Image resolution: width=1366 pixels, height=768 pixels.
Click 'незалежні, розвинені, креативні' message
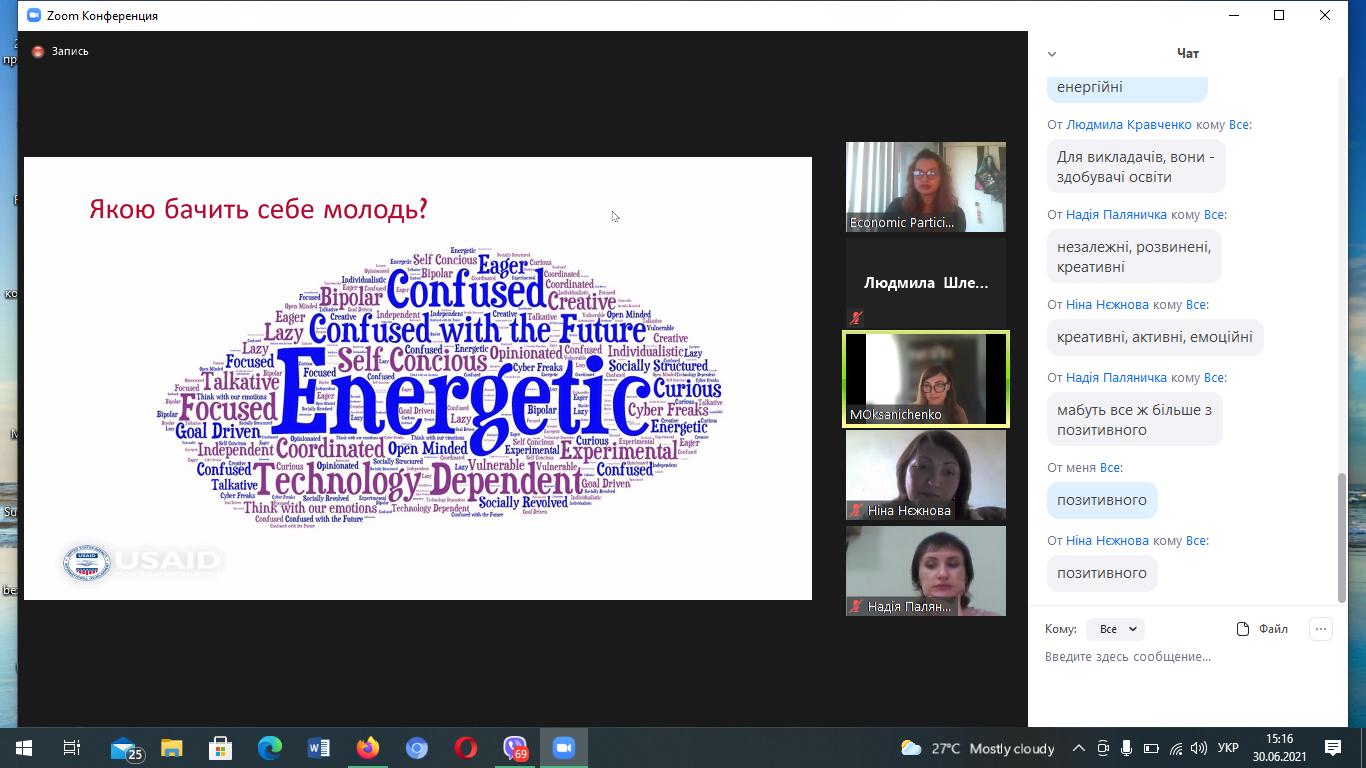1134,257
